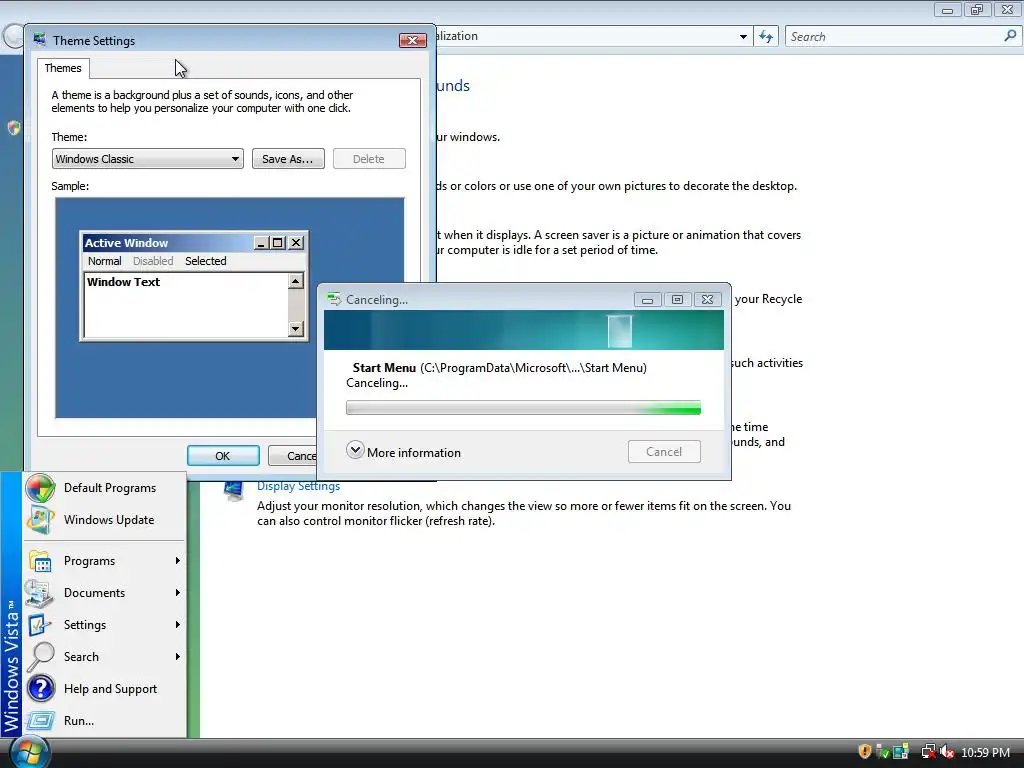Click Window Text in sample window
Image resolution: width=1024 pixels, height=768 pixels.
tap(123, 282)
